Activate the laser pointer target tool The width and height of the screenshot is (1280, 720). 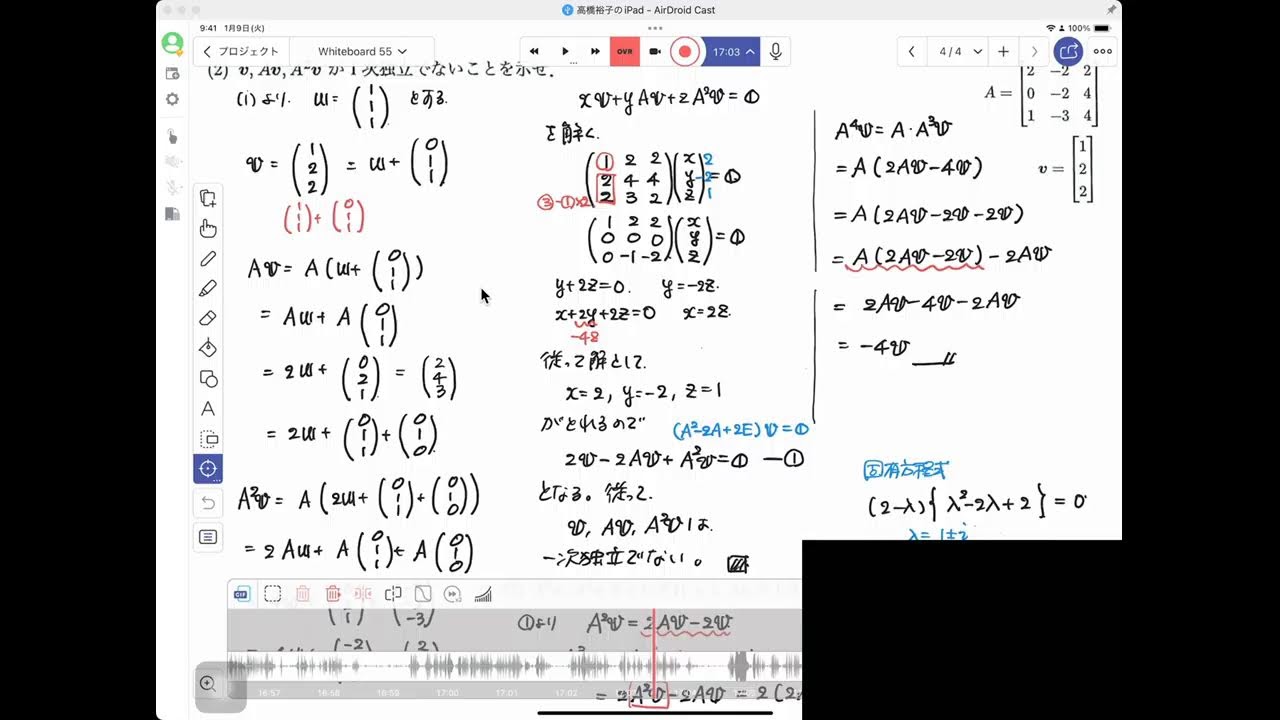click(x=208, y=468)
